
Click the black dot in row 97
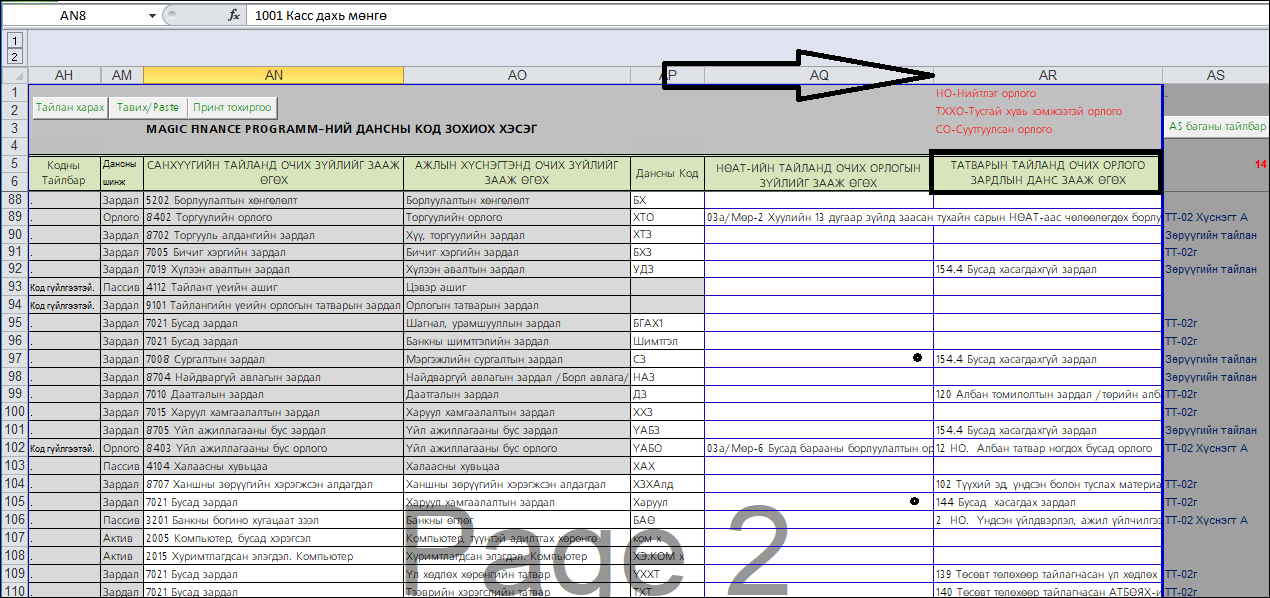[917, 357]
